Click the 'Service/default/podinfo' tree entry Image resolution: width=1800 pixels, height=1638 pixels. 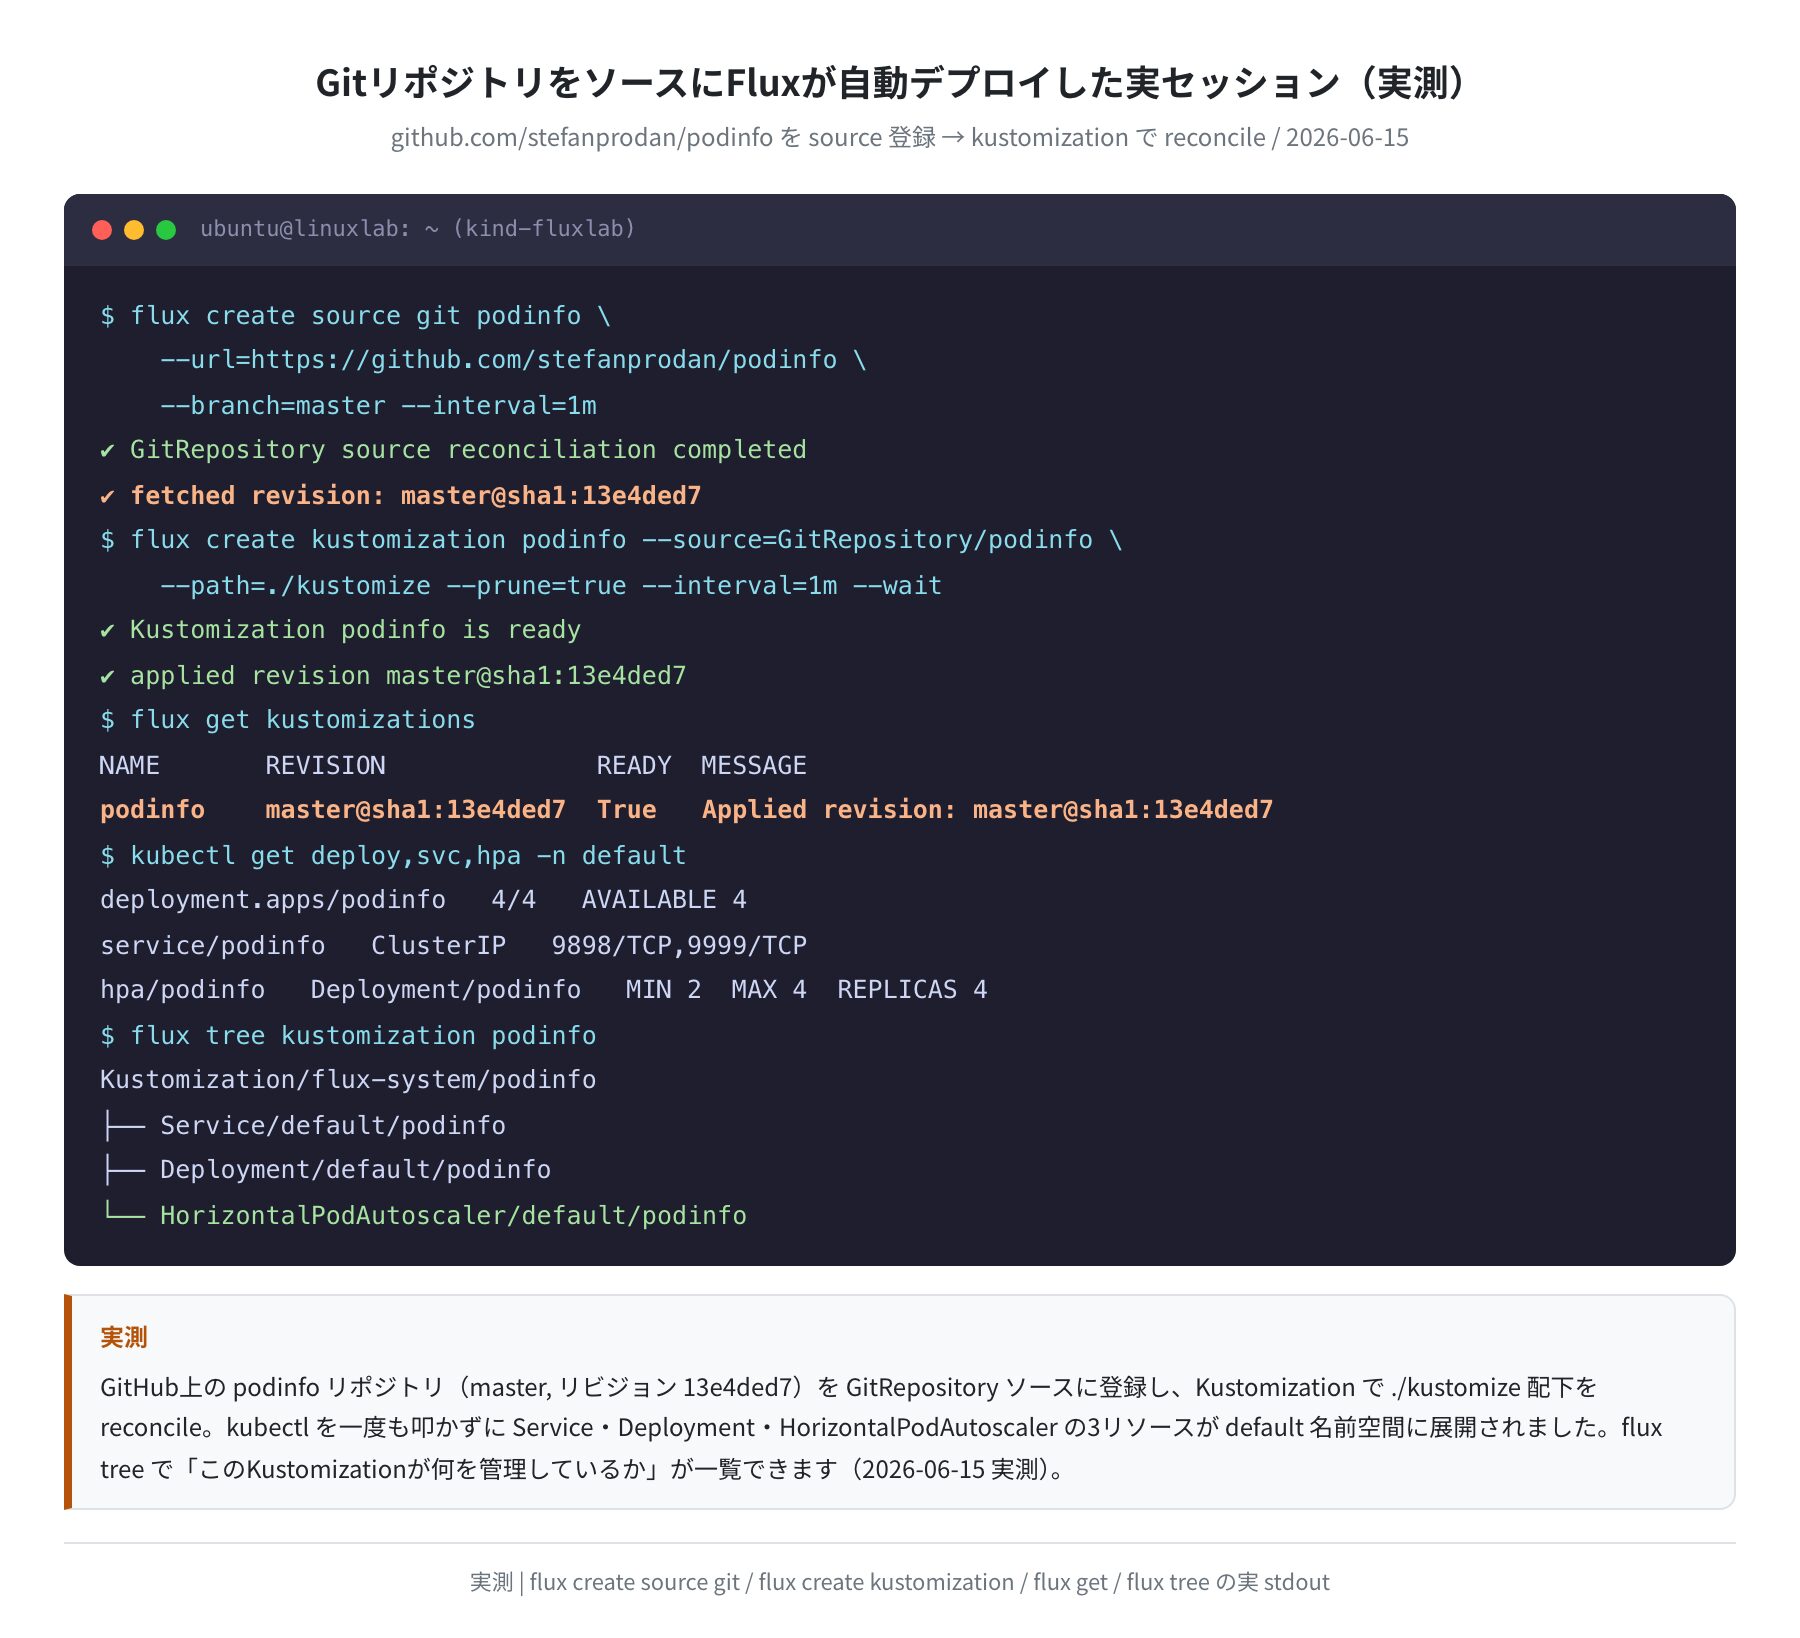(333, 1126)
